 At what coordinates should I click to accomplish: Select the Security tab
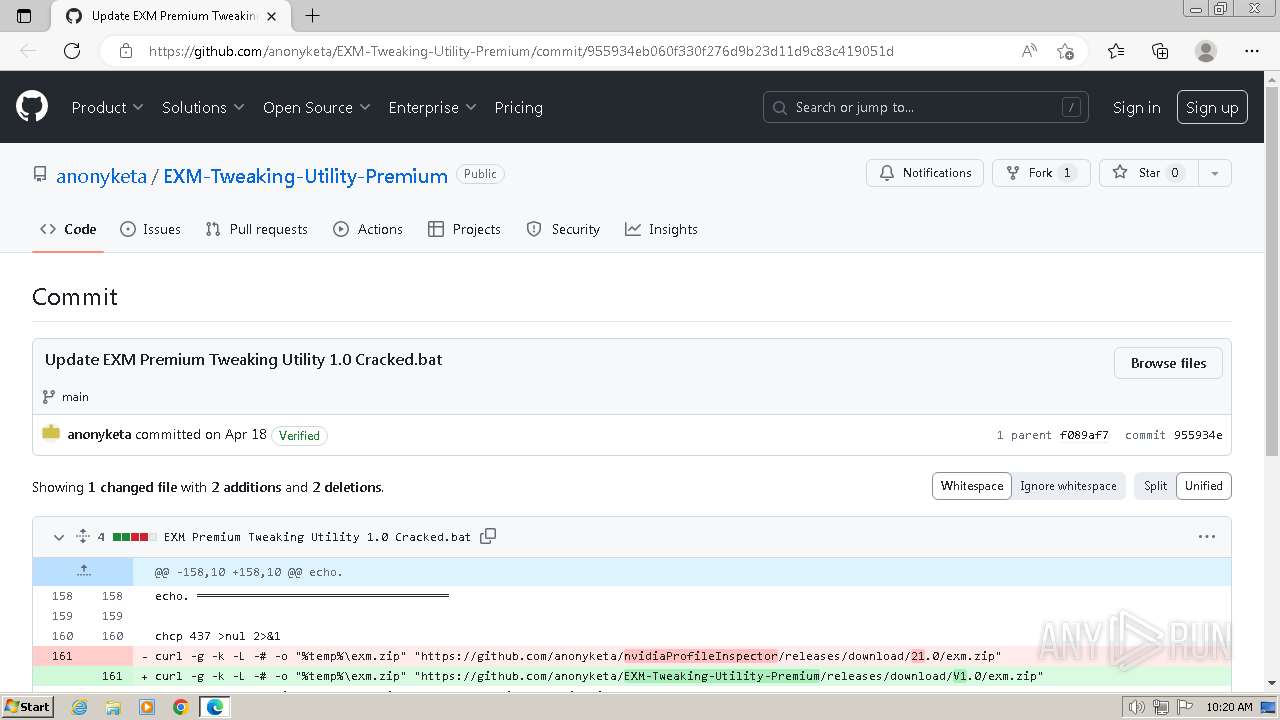pyautogui.click(x=563, y=229)
